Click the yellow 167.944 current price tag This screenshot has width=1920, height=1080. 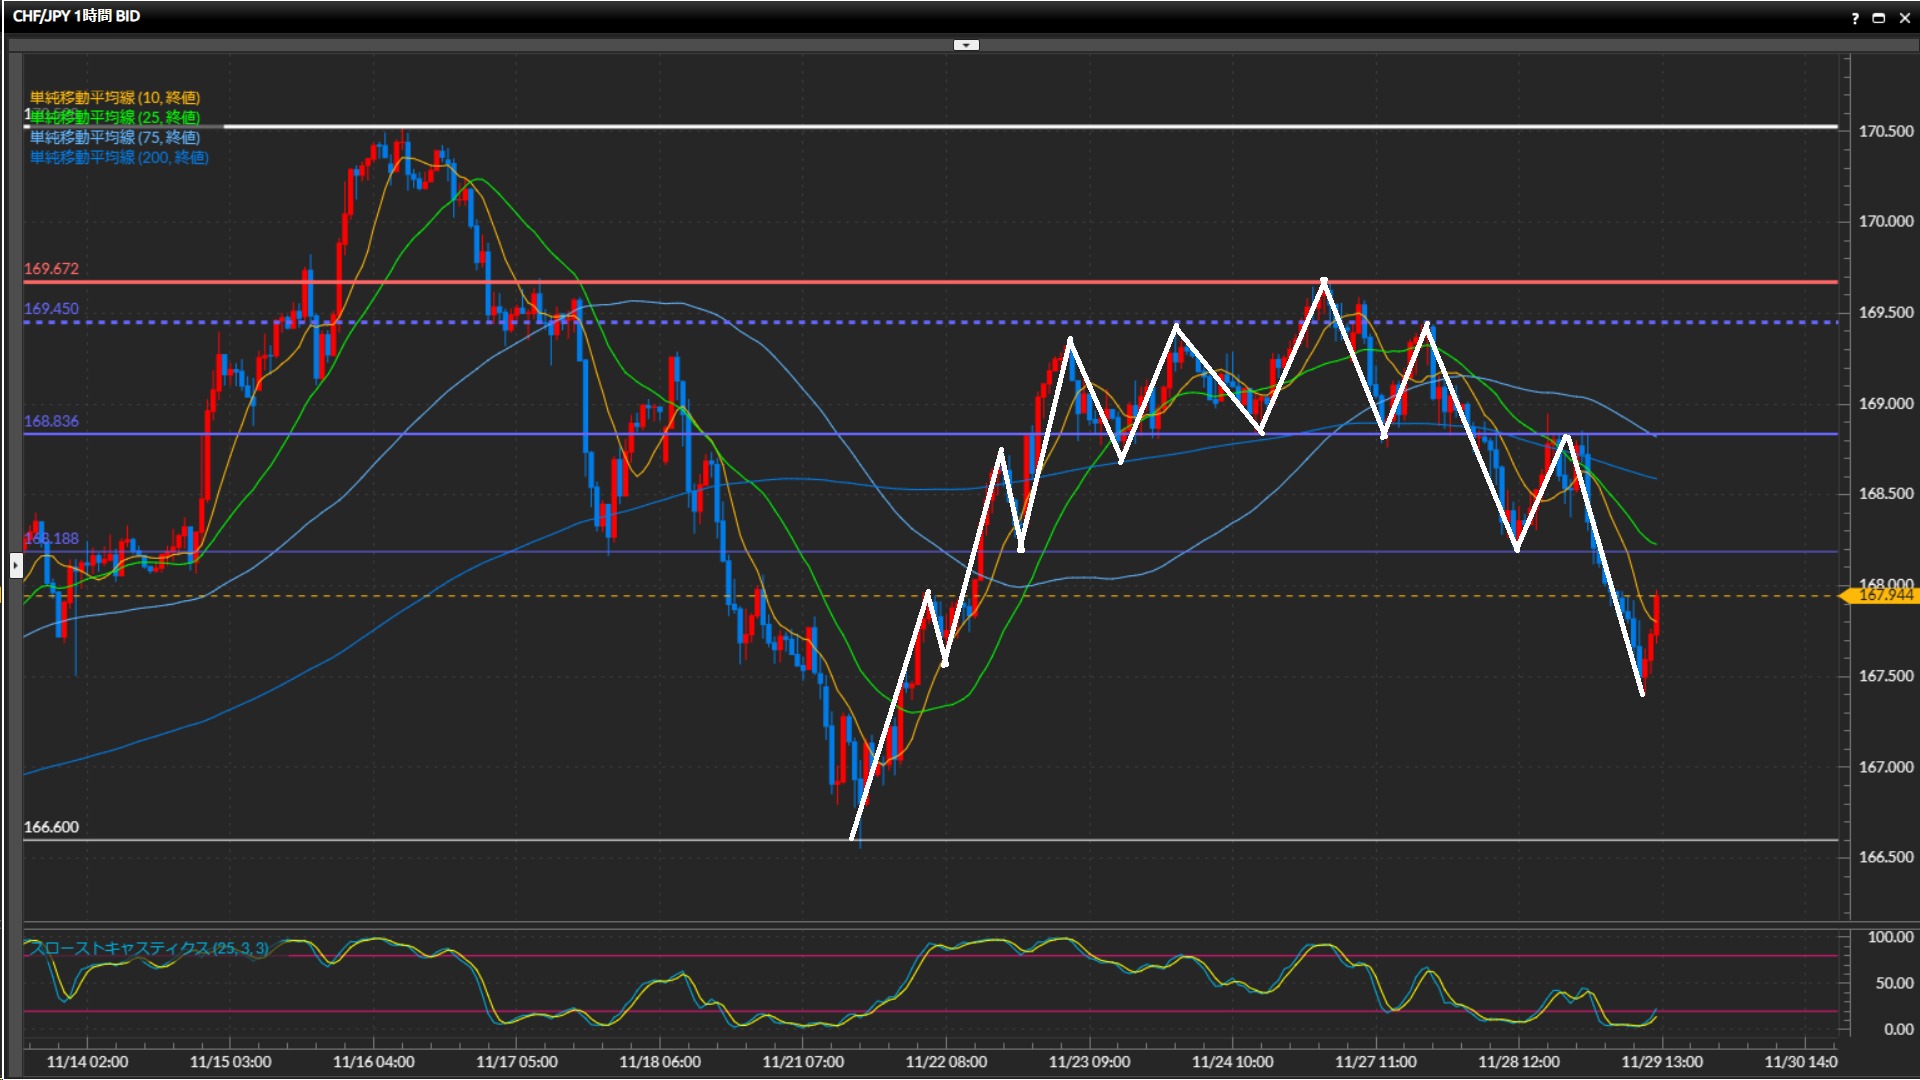click(x=1884, y=596)
